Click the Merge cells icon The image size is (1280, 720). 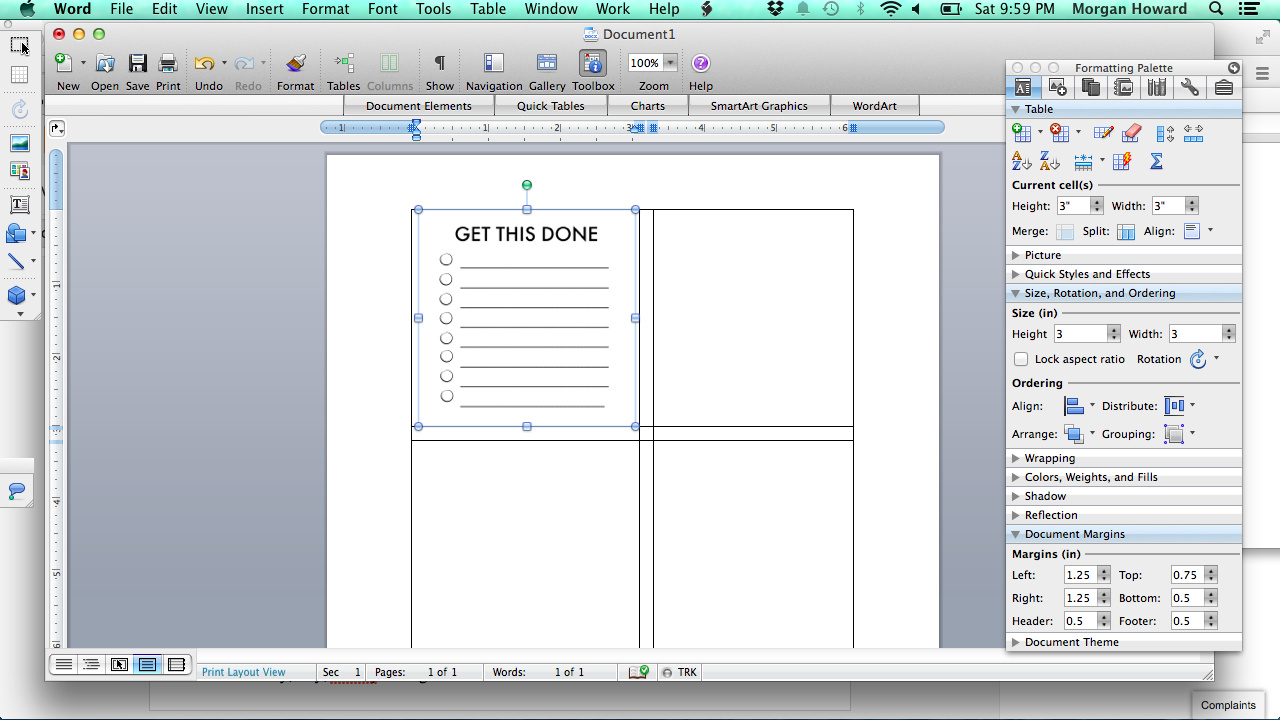tap(1065, 232)
